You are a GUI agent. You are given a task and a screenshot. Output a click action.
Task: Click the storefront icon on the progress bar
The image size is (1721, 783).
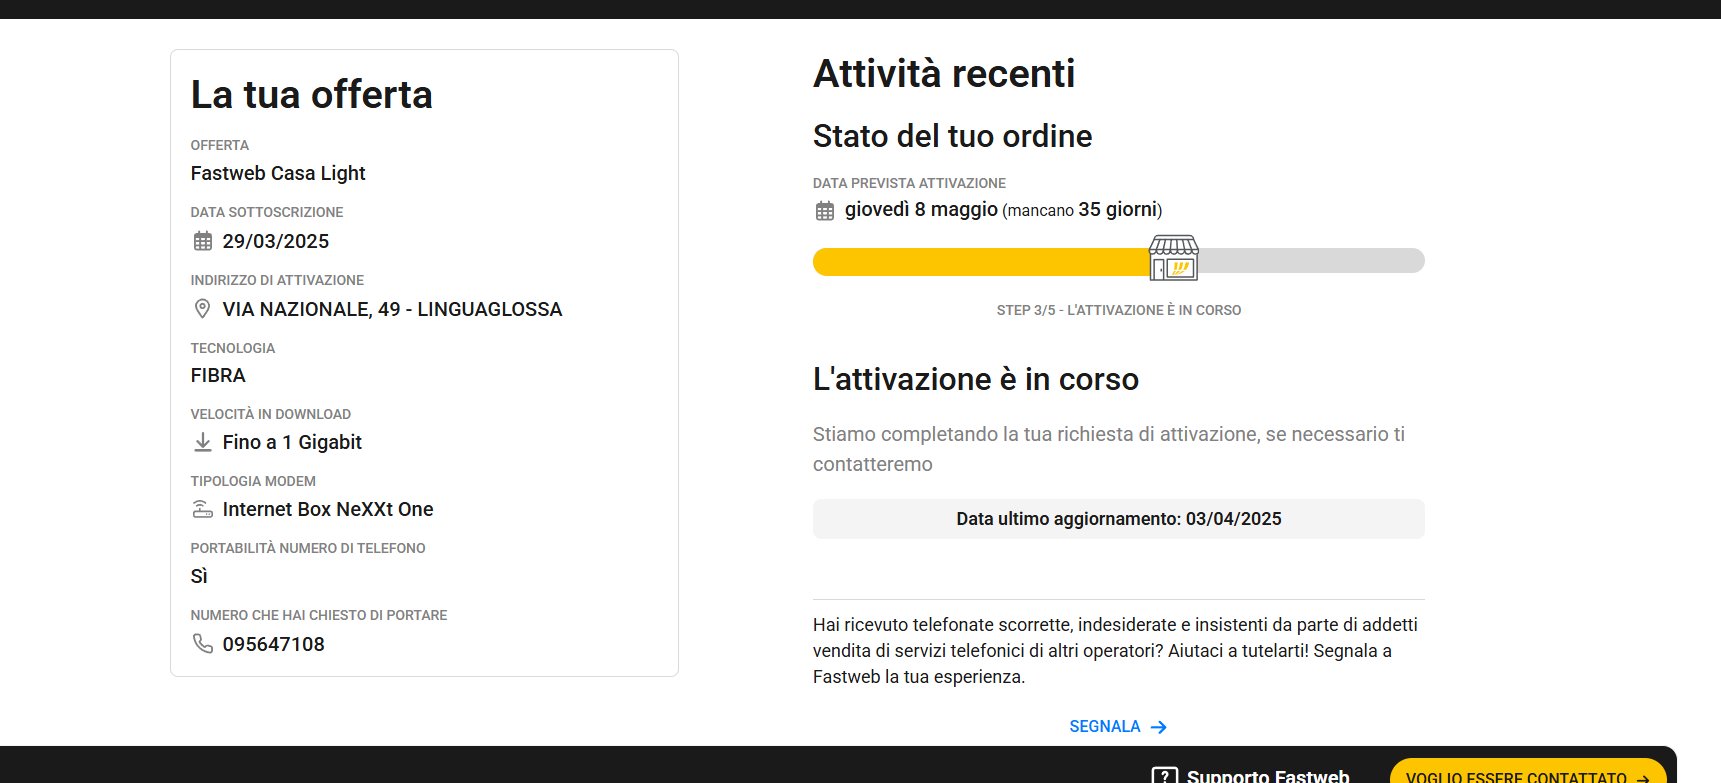point(1173,258)
